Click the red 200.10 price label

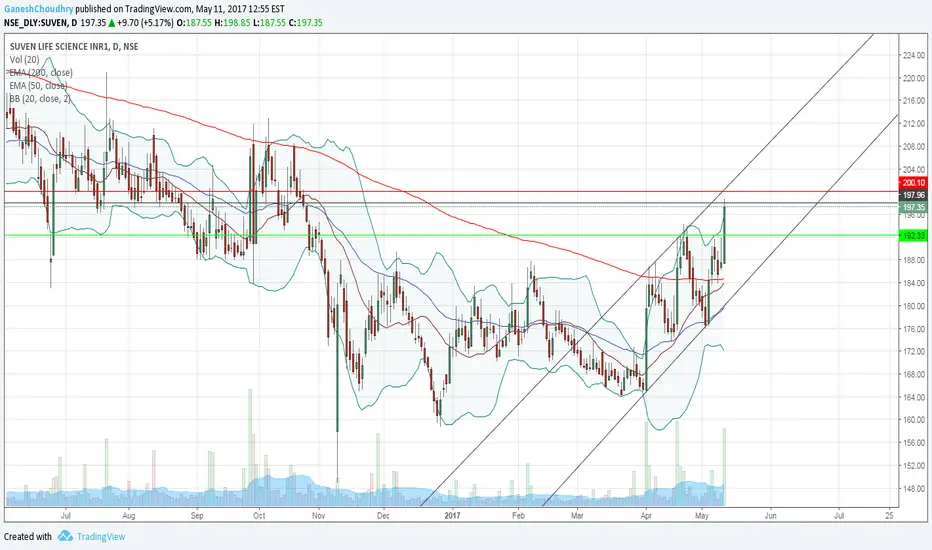pos(914,183)
